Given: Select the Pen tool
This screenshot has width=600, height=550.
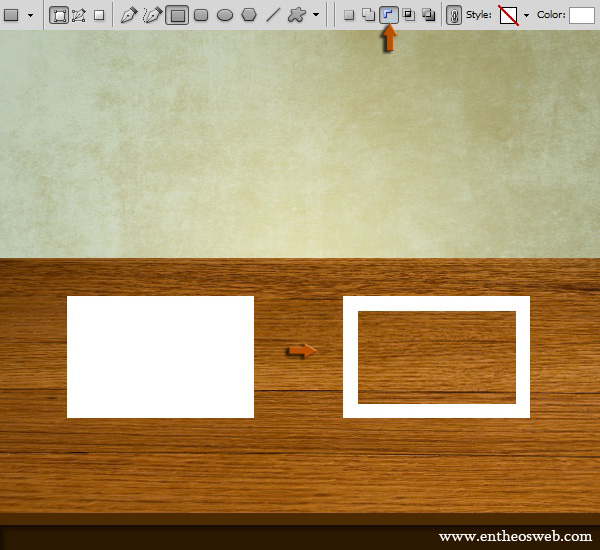Looking at the screenshot, I should point(129,15).
